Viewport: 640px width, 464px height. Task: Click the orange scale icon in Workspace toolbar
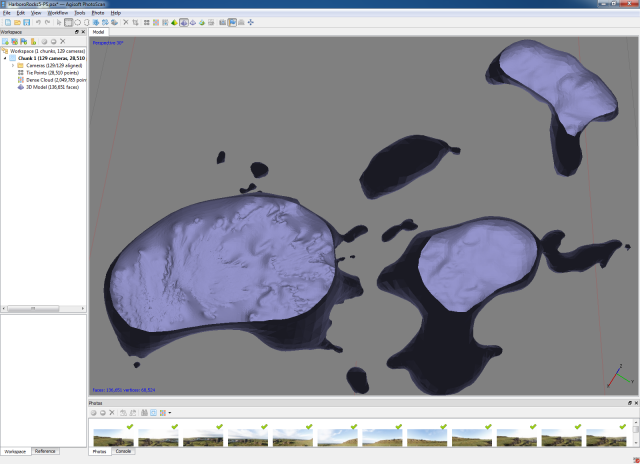(33, 41)
